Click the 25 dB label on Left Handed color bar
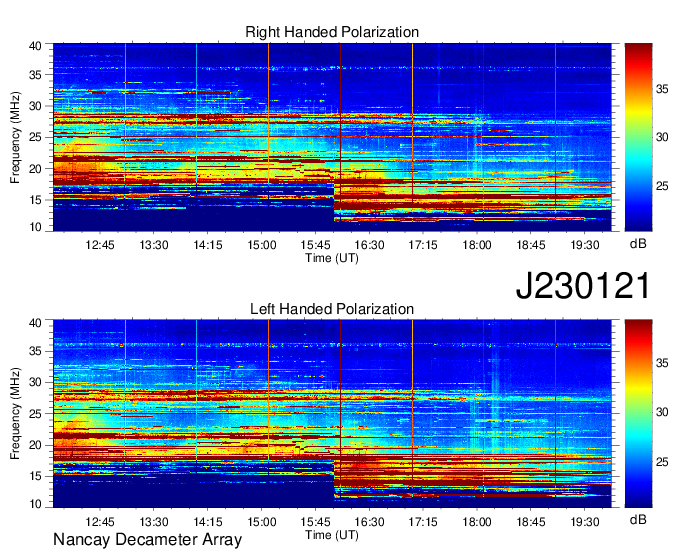 click(662, 462)
